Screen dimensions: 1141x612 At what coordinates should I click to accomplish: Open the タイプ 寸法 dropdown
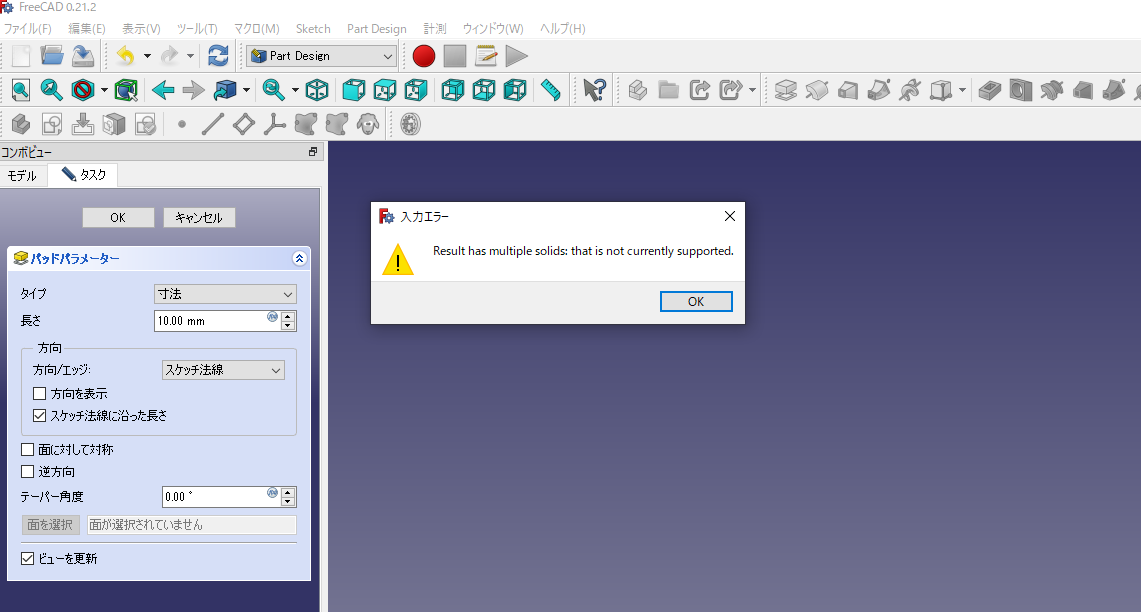226,294
